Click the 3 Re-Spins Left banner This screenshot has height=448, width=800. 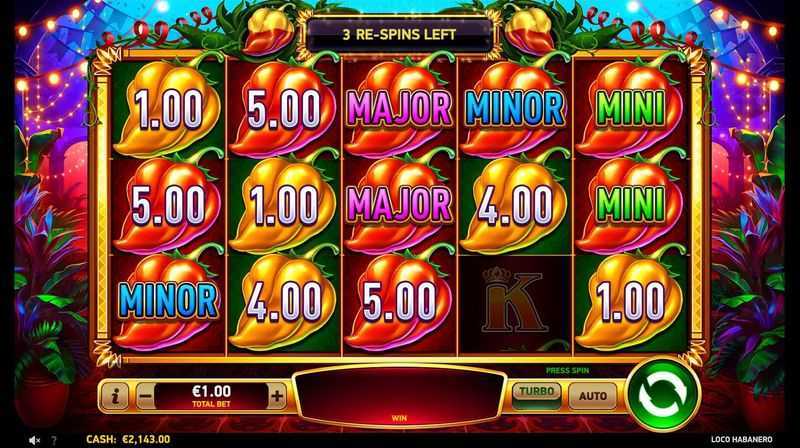coord(399,35)
